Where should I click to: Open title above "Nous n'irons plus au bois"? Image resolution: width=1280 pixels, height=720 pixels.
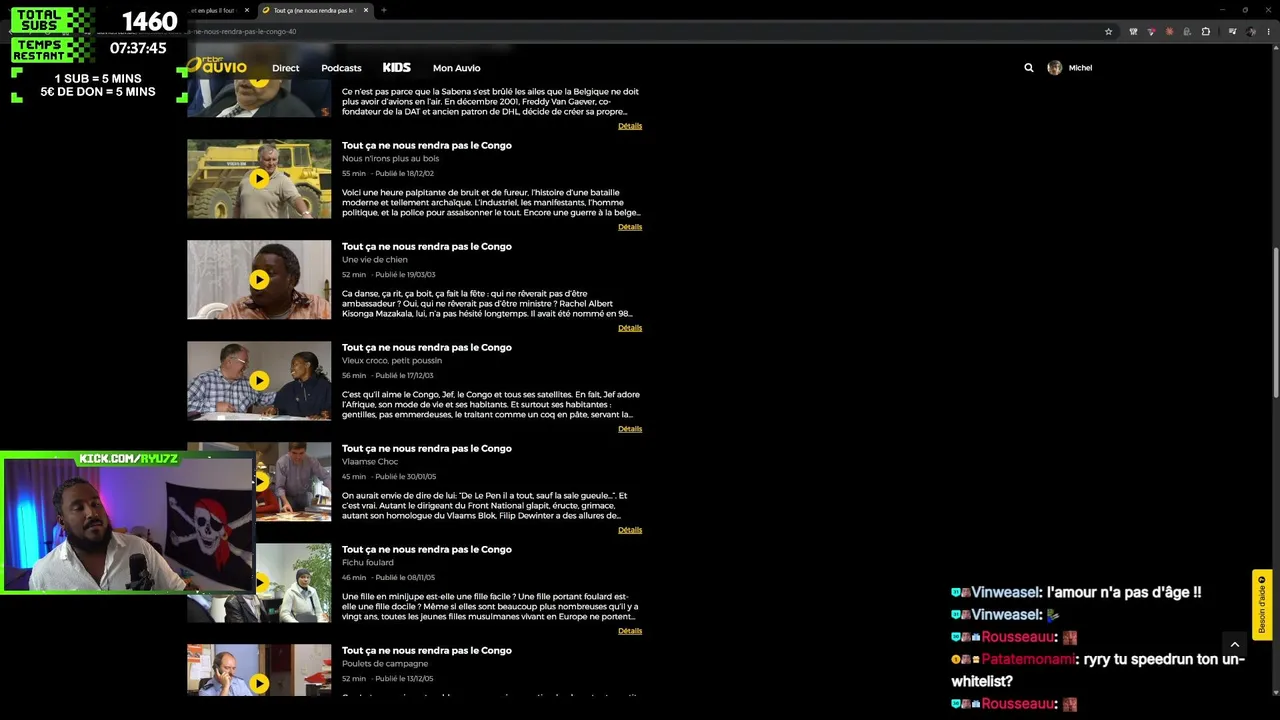tap(427, 146)
